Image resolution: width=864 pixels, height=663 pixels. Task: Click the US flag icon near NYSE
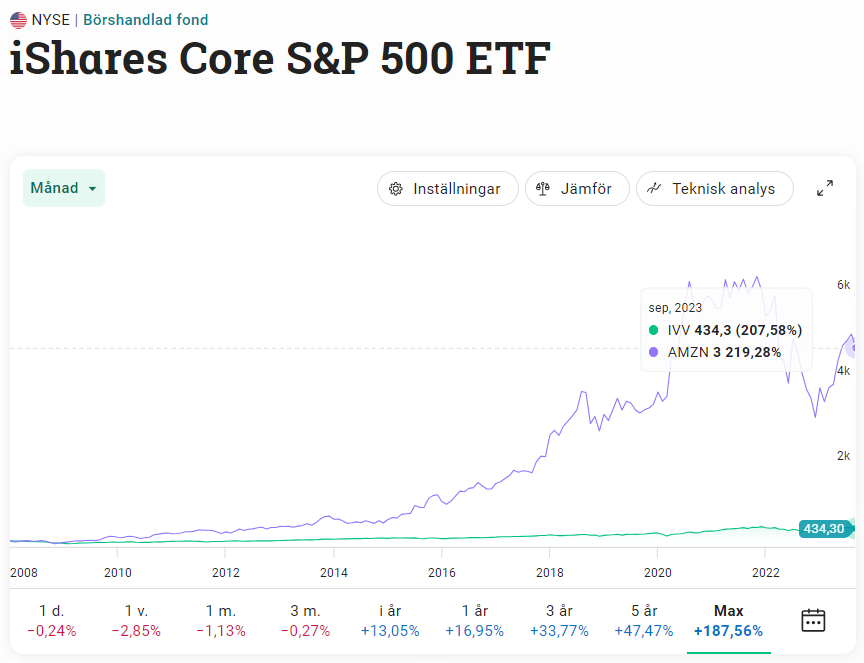(x=18, y=20)
